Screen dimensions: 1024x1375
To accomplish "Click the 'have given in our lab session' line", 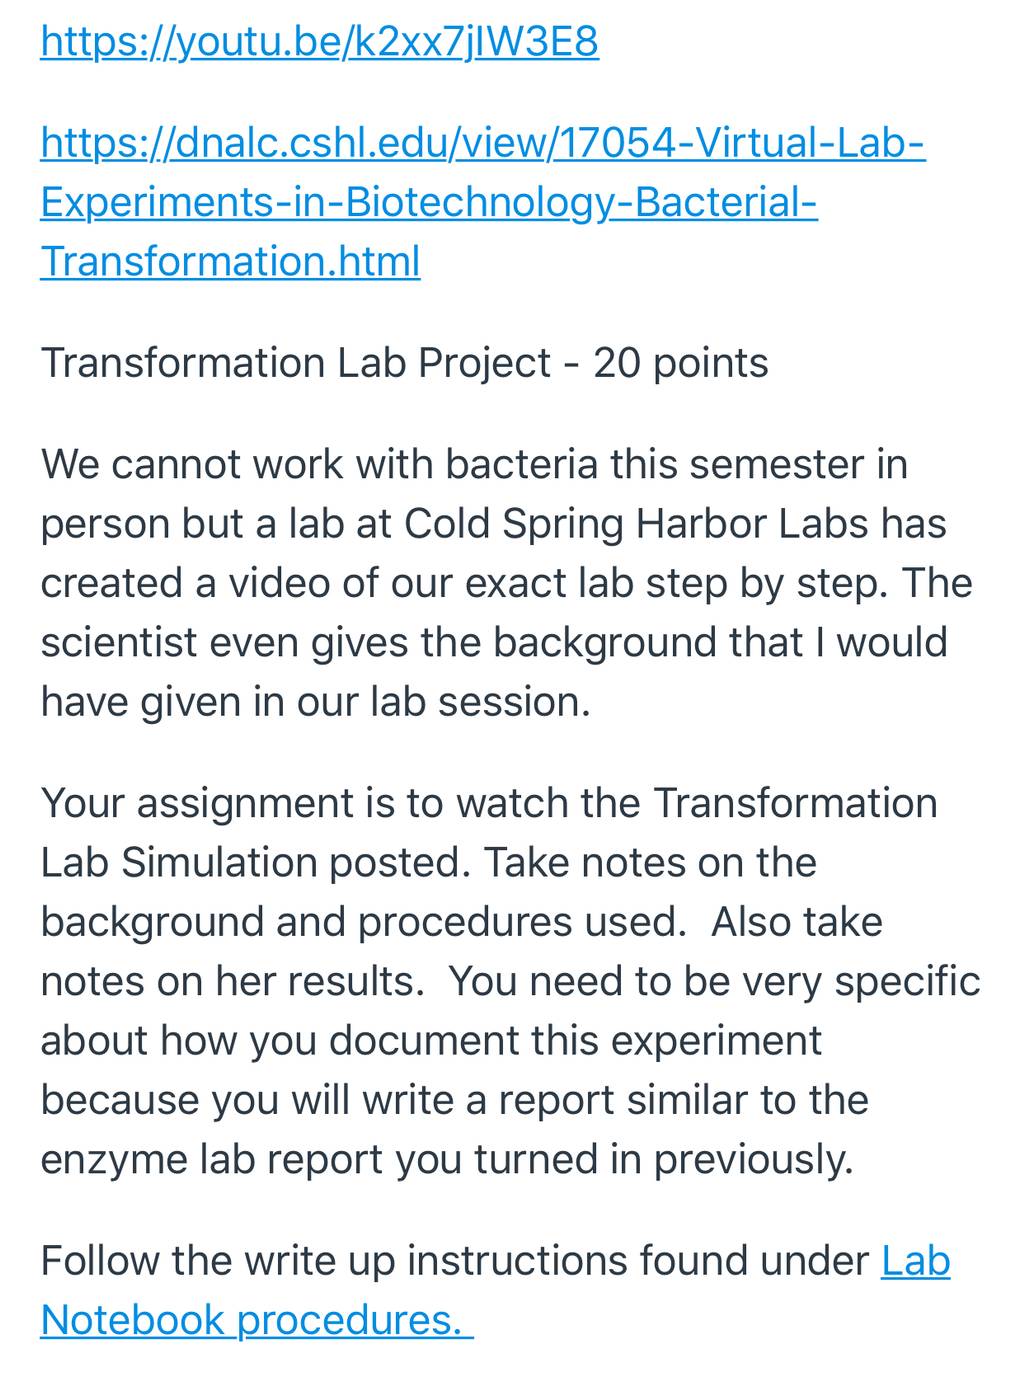I will [x=316, y=702].
